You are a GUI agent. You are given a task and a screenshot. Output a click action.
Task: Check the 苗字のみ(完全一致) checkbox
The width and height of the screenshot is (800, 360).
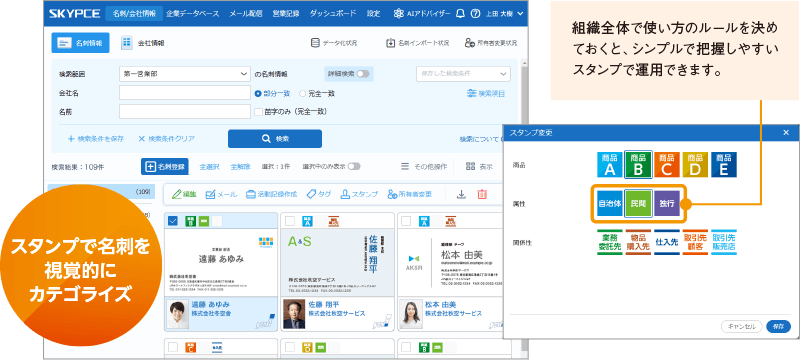[x=258, y=111]
